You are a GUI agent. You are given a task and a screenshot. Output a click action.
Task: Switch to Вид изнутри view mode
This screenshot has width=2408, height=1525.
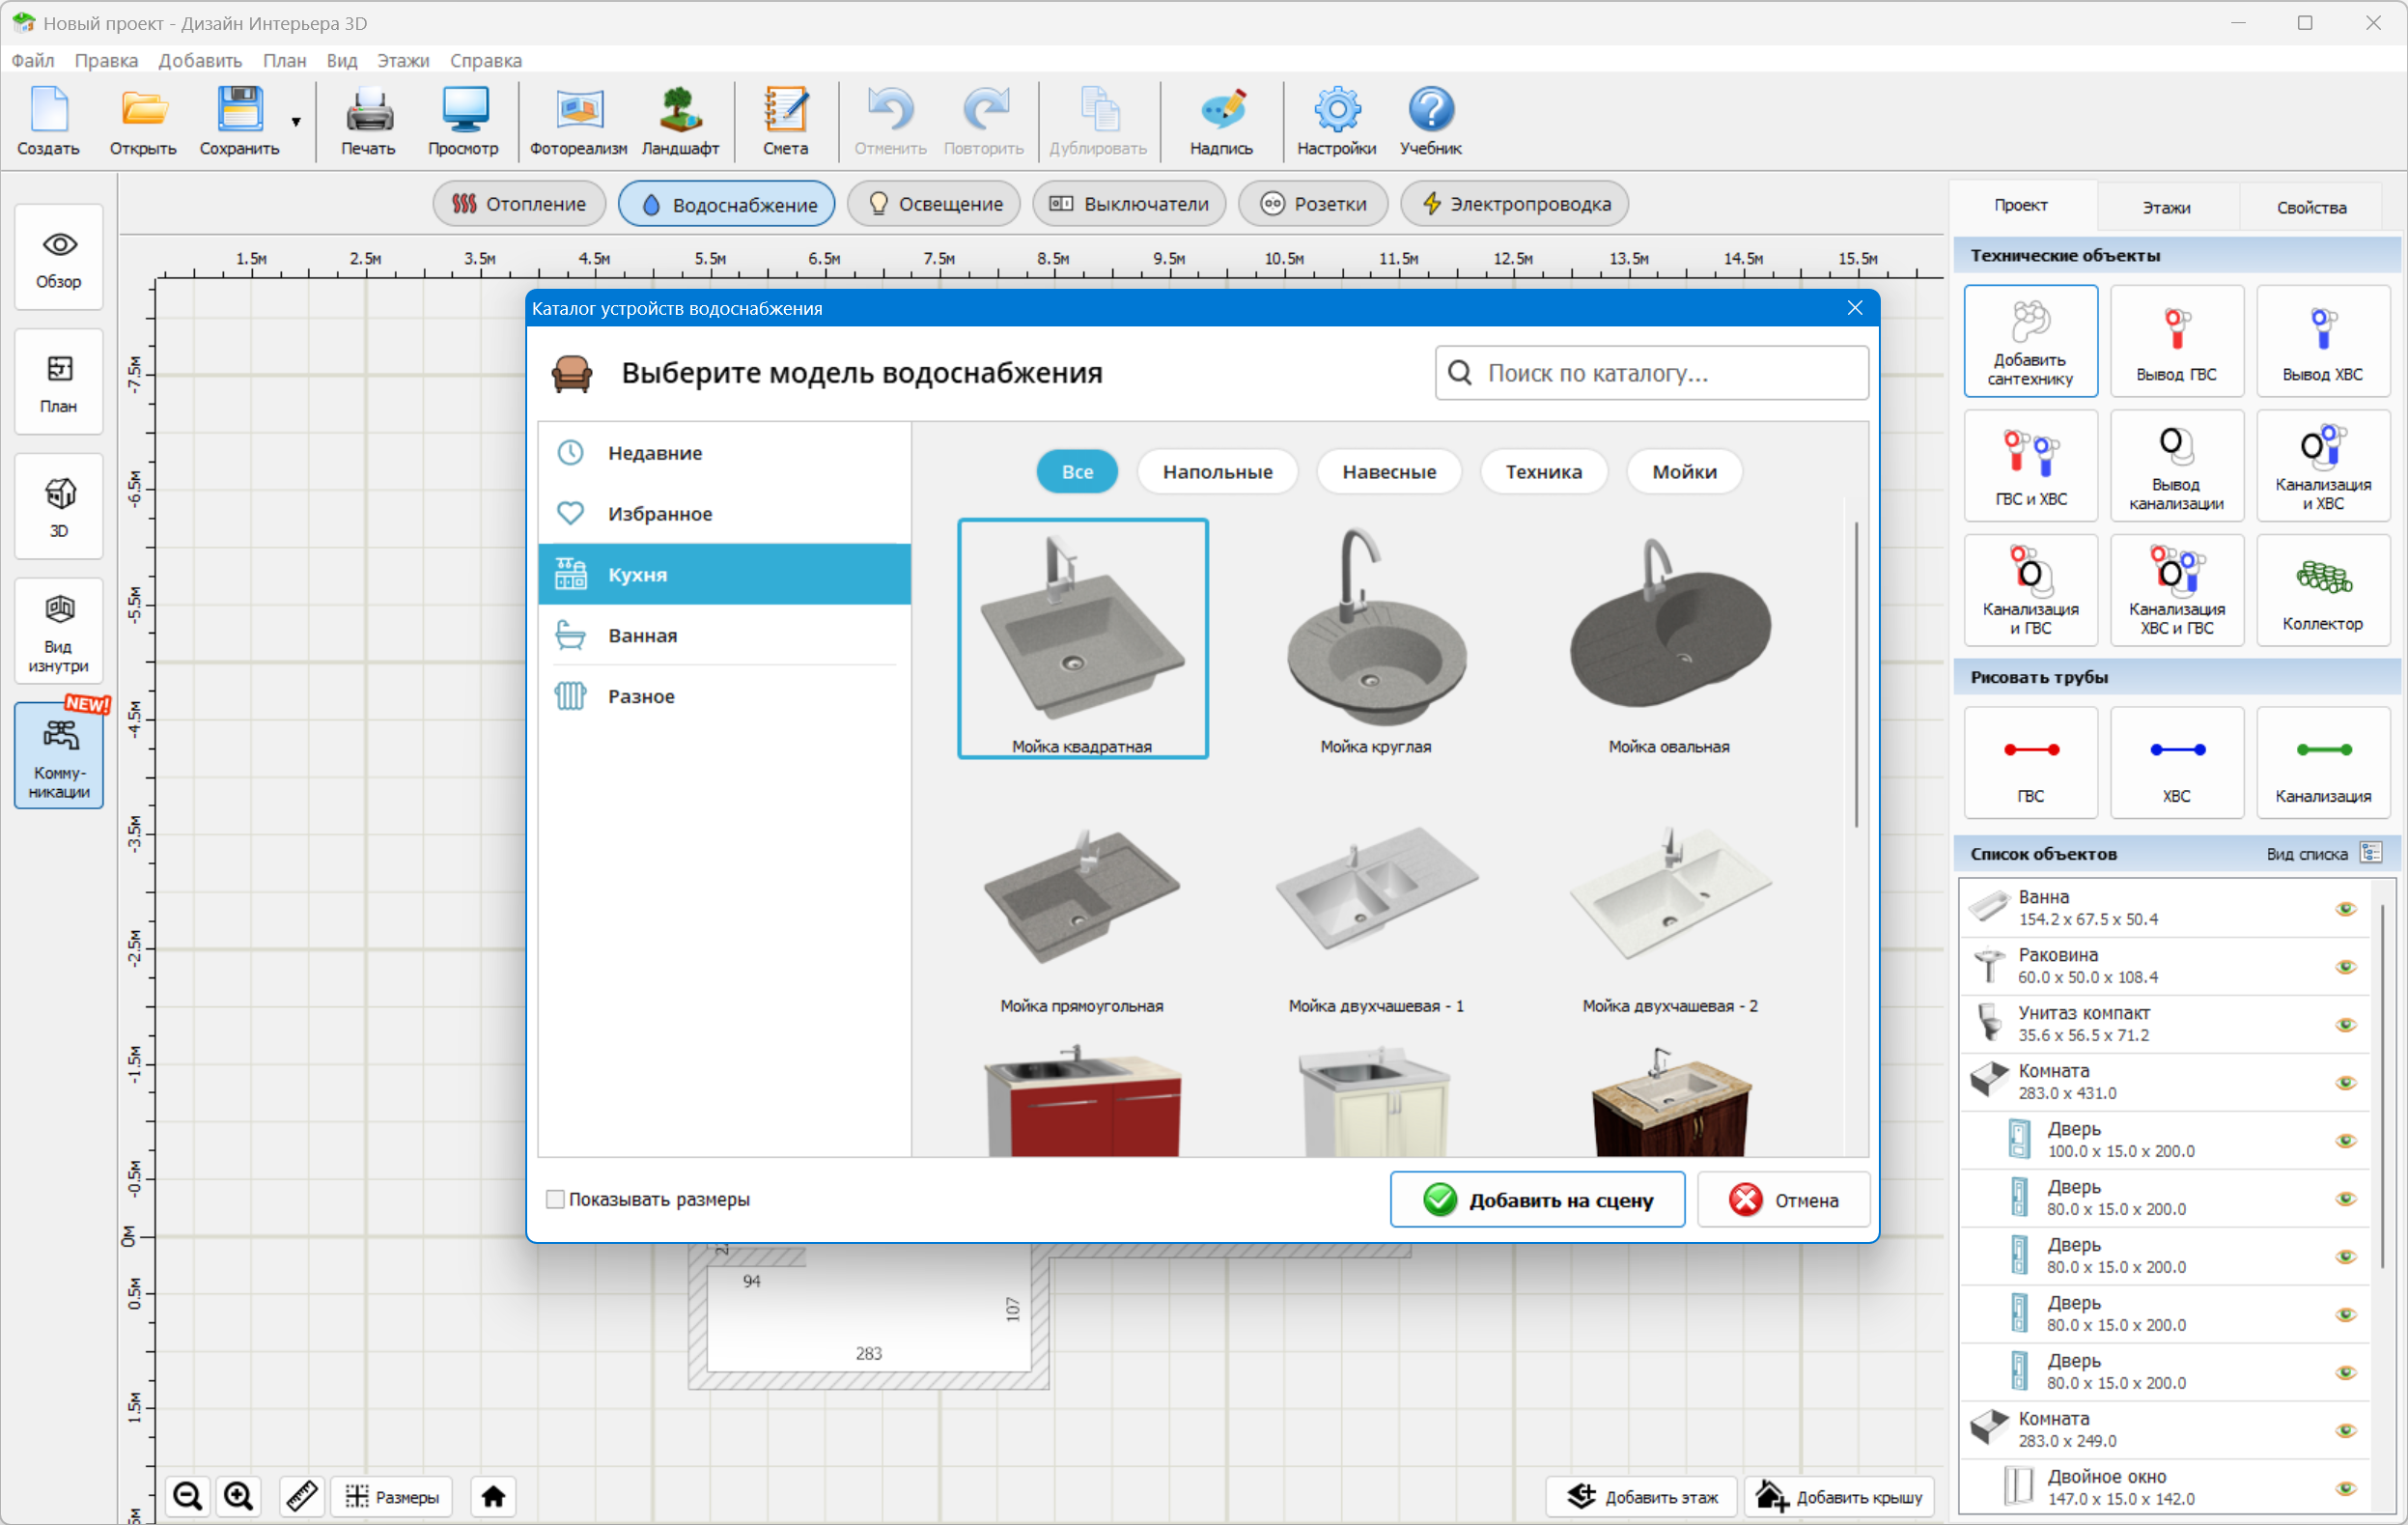59,631
